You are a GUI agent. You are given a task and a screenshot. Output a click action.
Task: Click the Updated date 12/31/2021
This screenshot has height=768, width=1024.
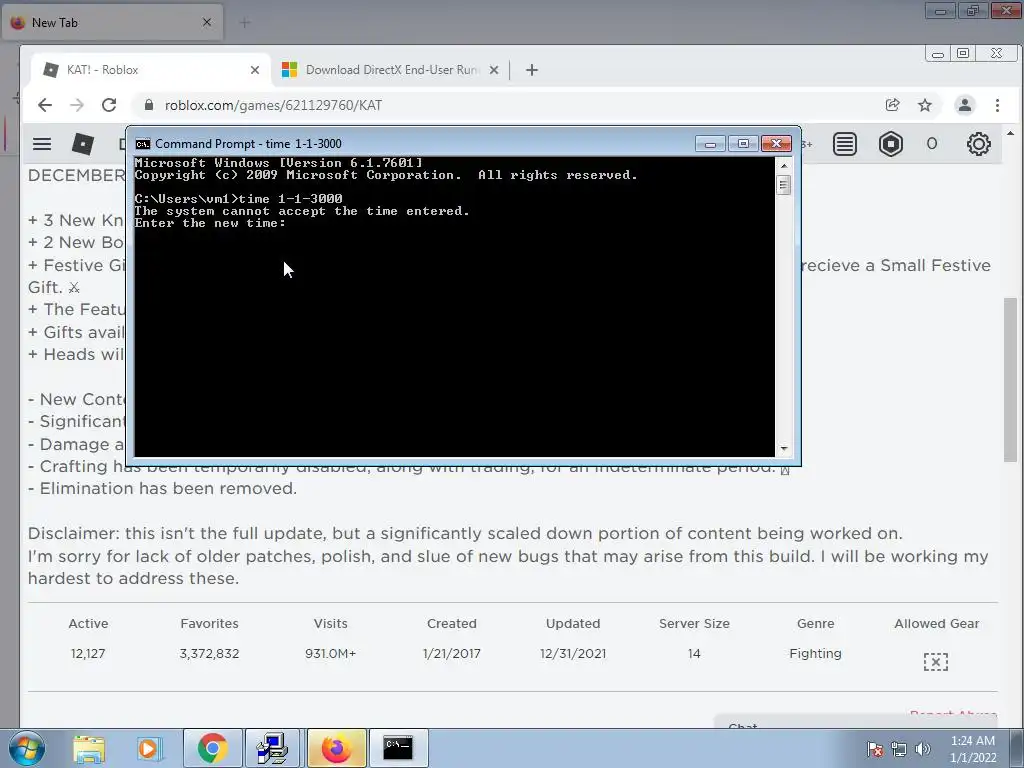(573, 654)
